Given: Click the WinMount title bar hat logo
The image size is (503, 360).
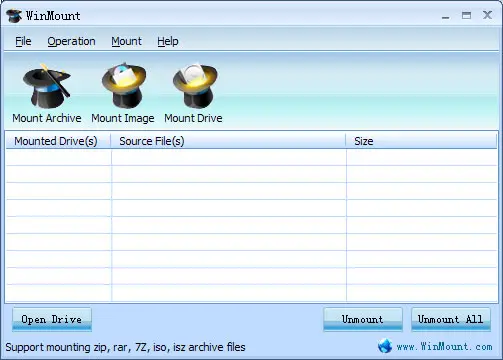Looking at the screenshot, I should click(14, 16).
